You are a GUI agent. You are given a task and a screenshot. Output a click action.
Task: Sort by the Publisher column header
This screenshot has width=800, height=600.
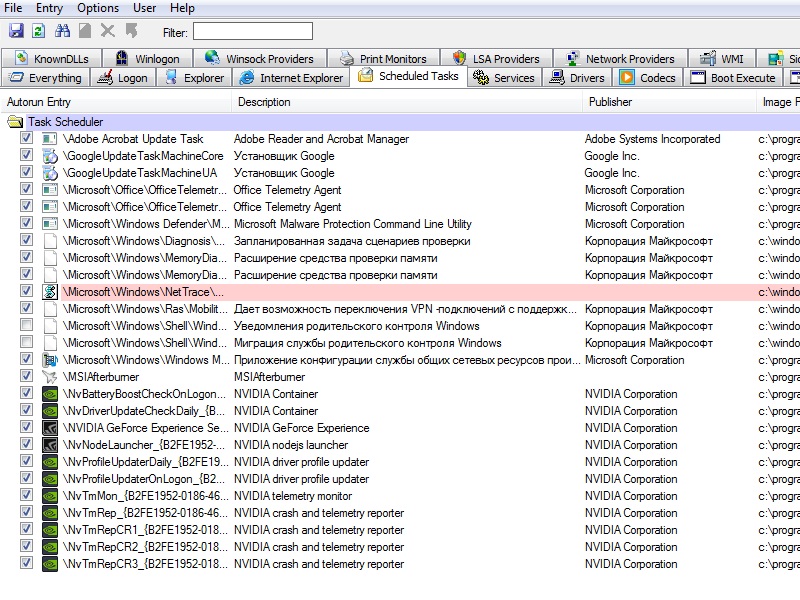click(669, 102)
